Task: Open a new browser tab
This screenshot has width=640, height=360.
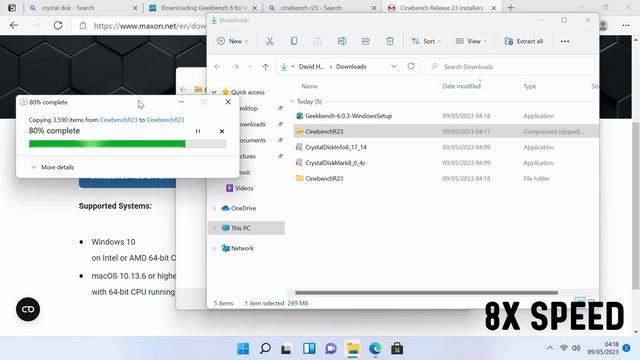Action: [x=511, y=8]
